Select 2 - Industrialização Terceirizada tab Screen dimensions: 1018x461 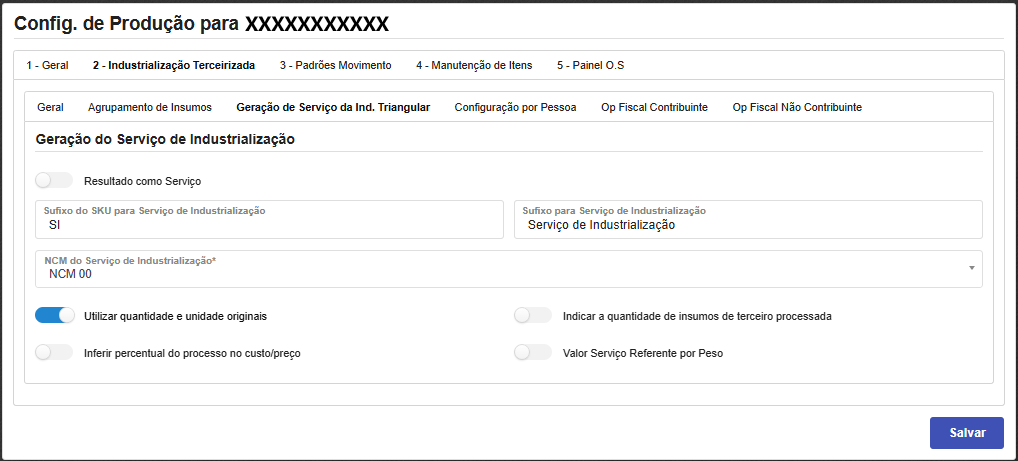[173, 65]
